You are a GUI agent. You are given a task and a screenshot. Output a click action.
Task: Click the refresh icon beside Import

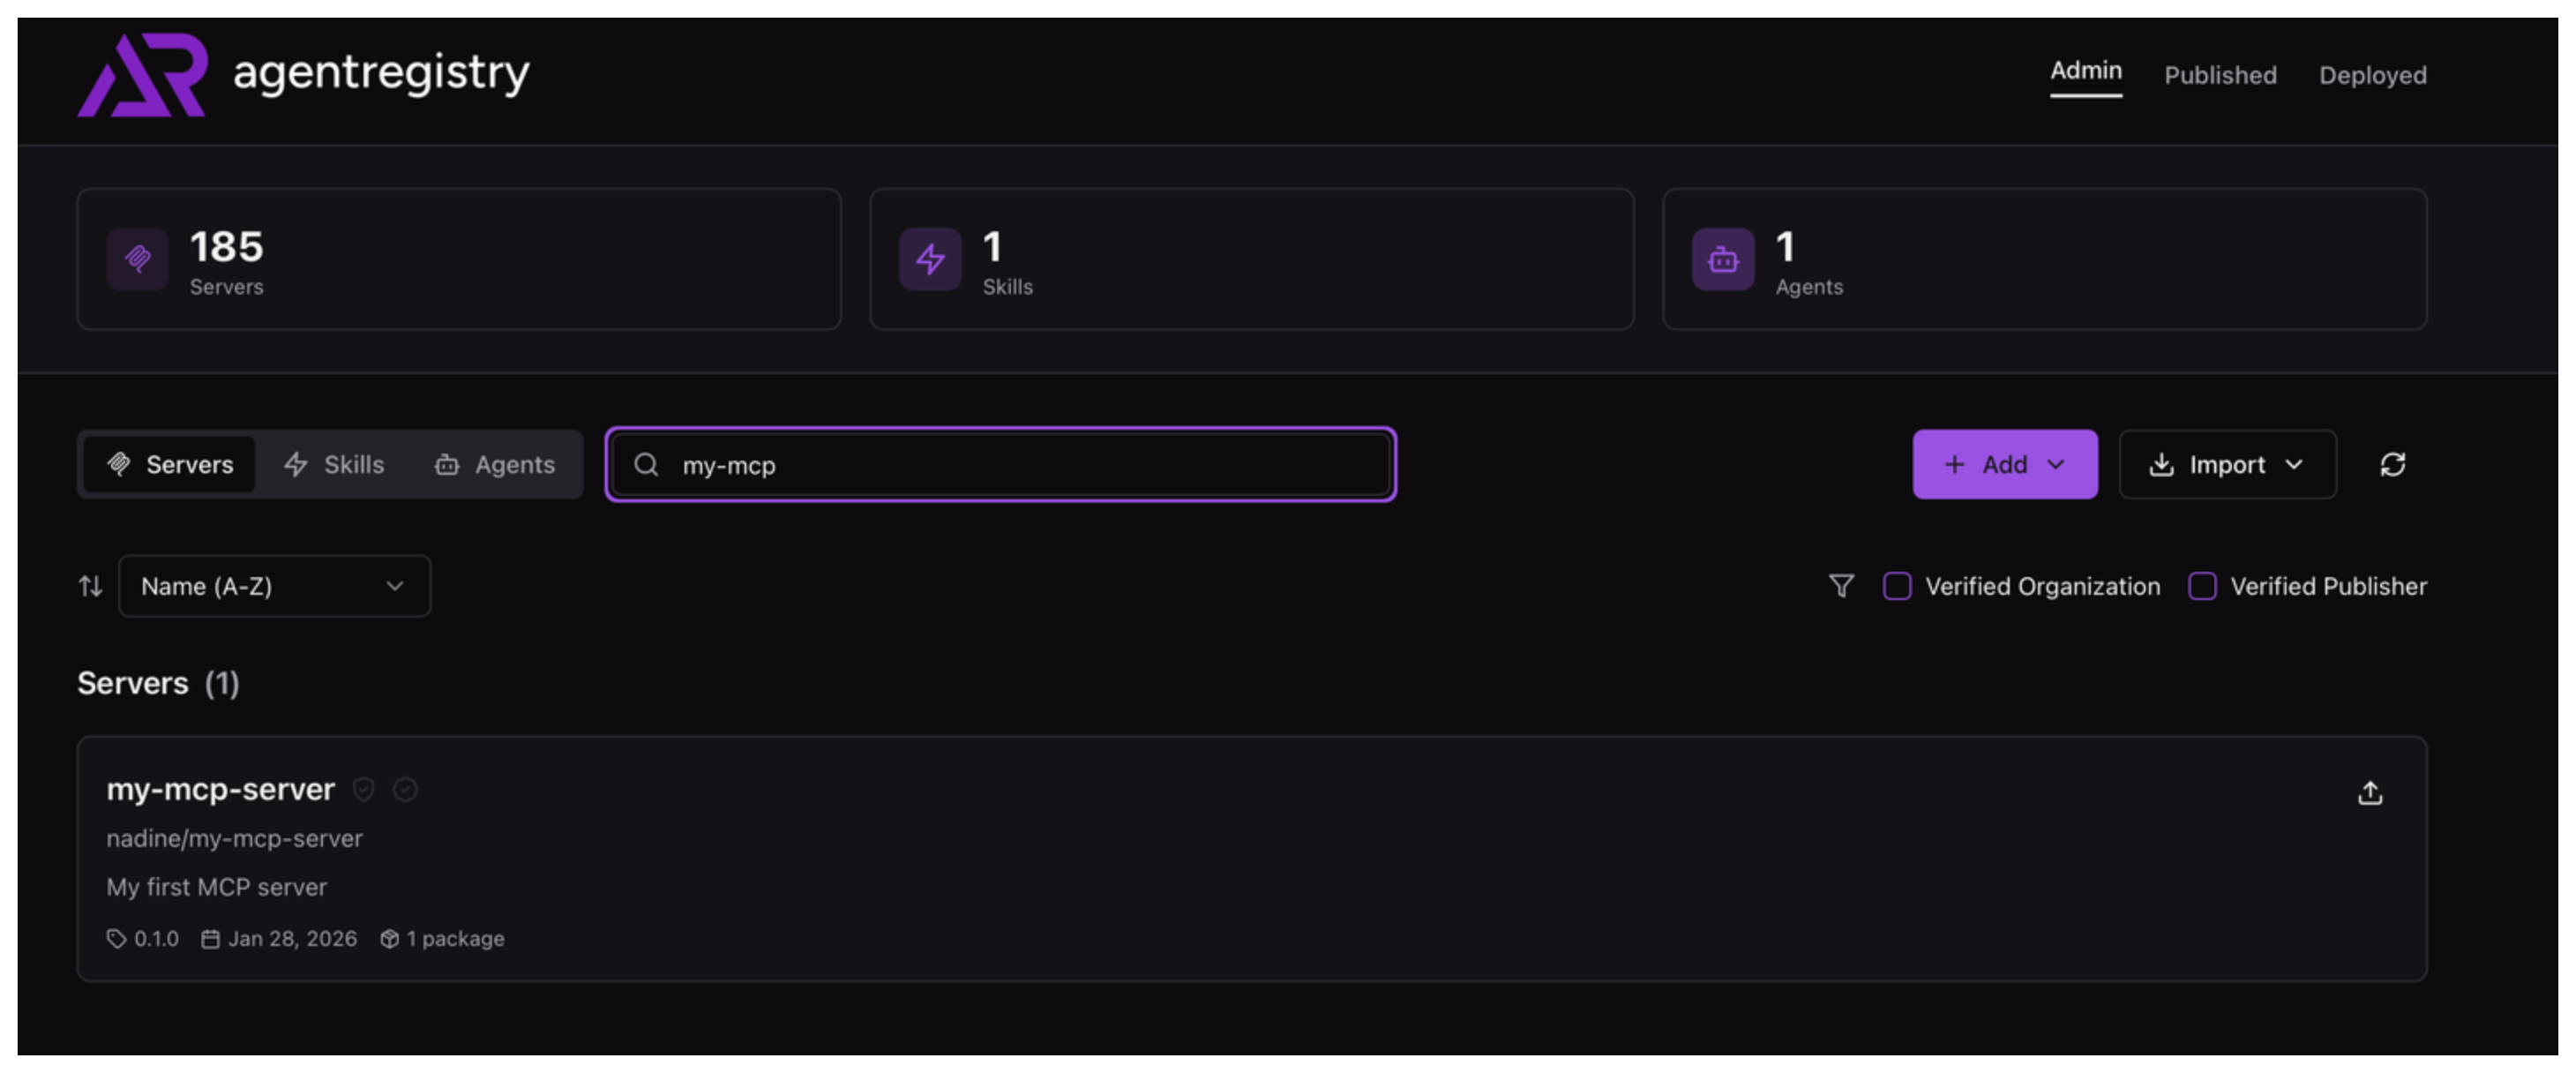(2391, 464)
